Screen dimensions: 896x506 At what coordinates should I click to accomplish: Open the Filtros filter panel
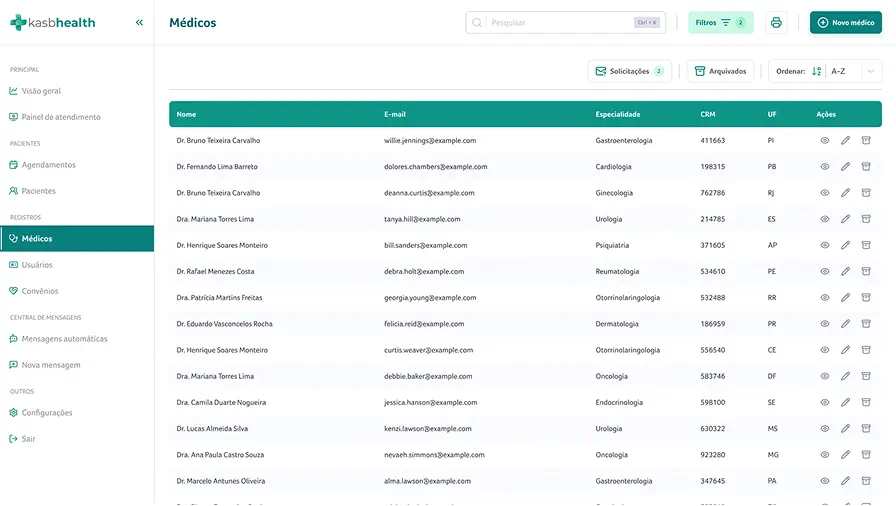pyautogui.click(x=720, y=23)
